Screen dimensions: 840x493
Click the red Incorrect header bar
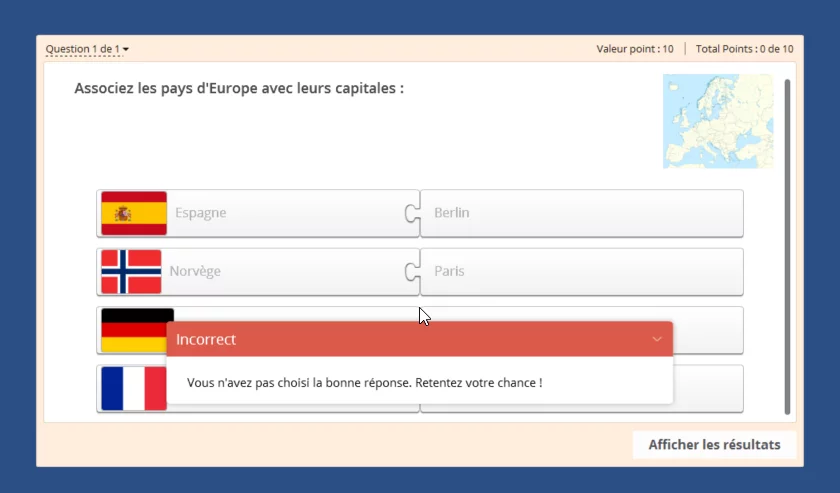click(400, 339)
